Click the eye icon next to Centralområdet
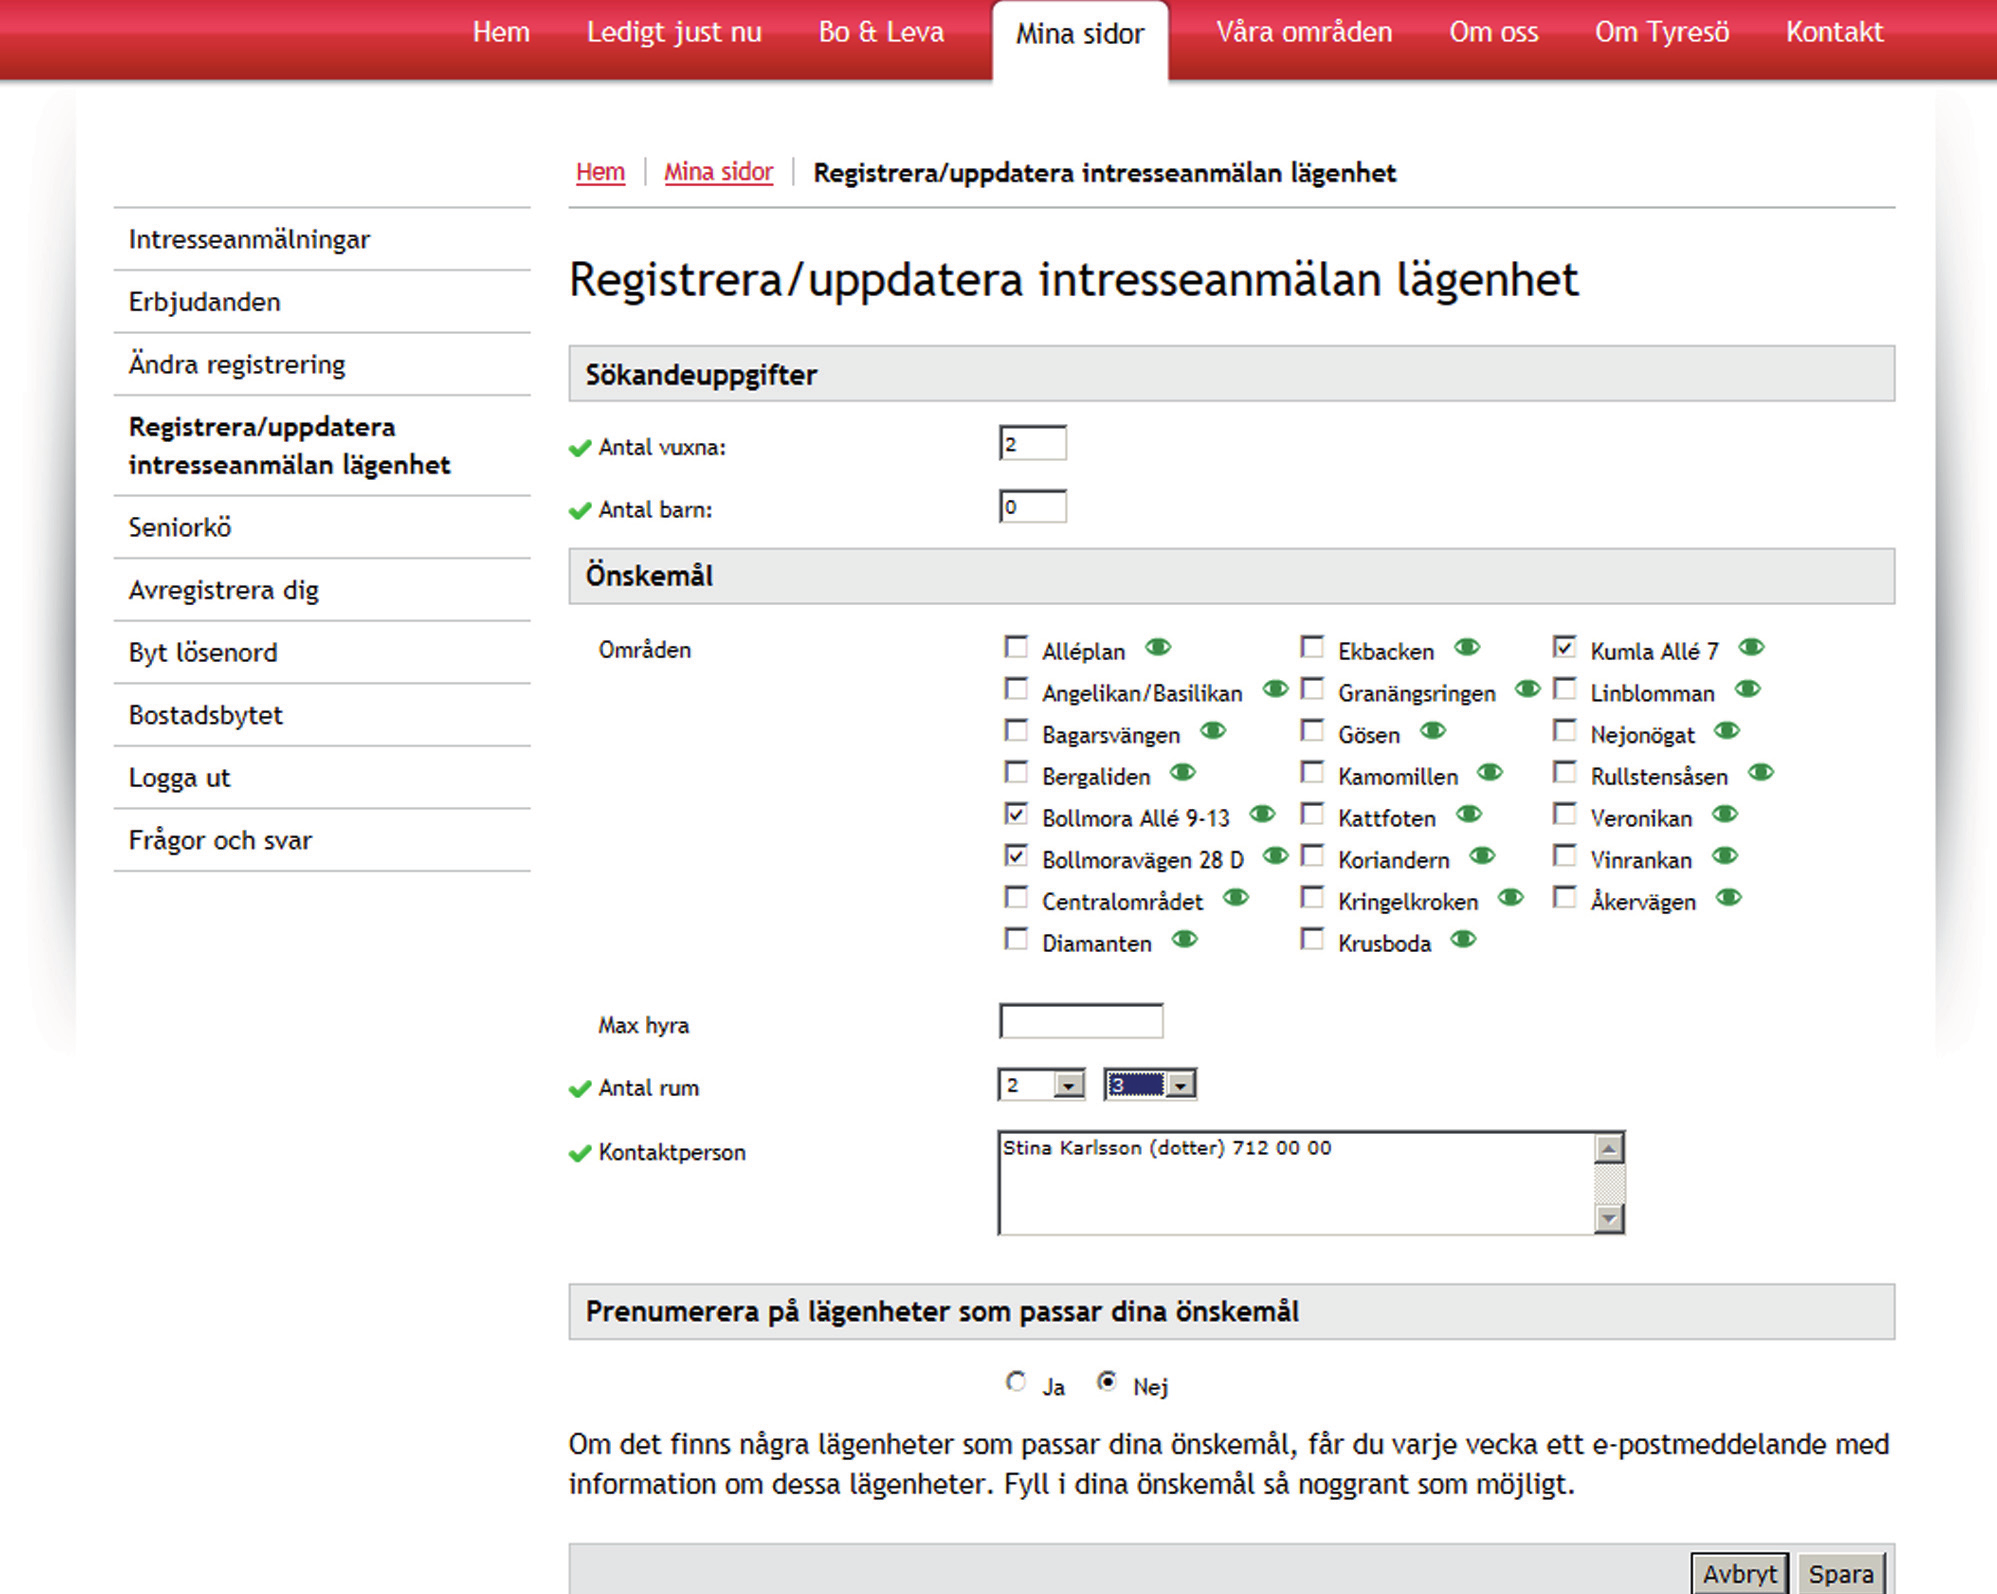 click(1236, 897)
